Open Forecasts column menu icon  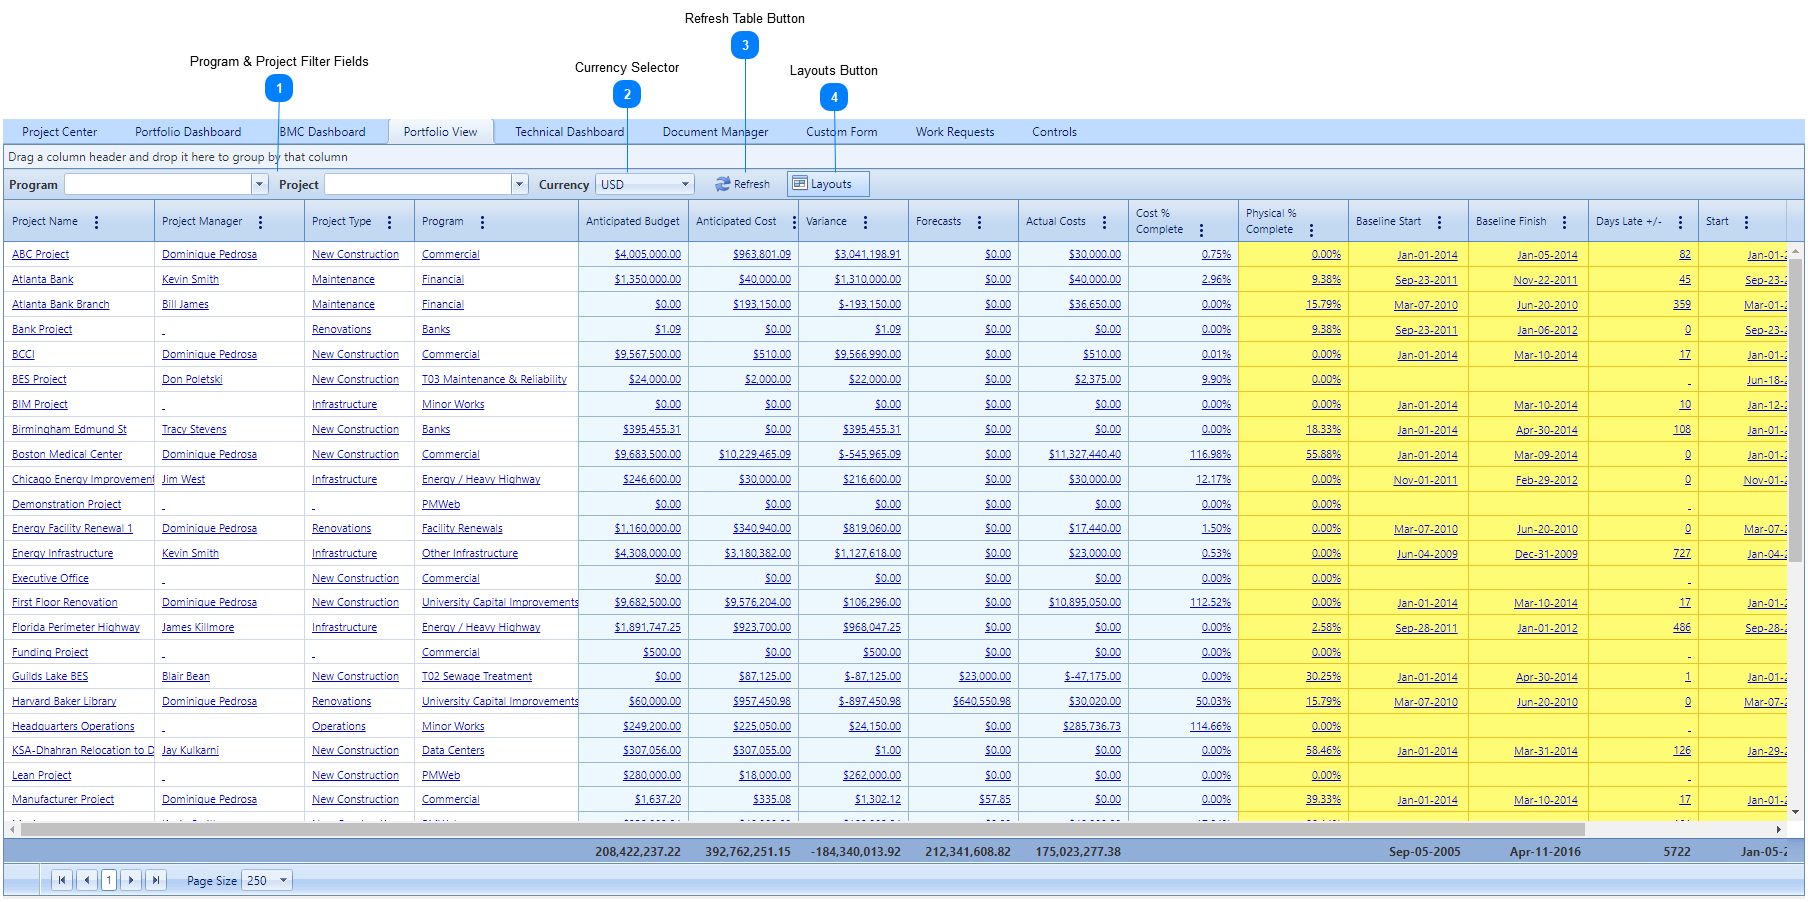point(979,222)
